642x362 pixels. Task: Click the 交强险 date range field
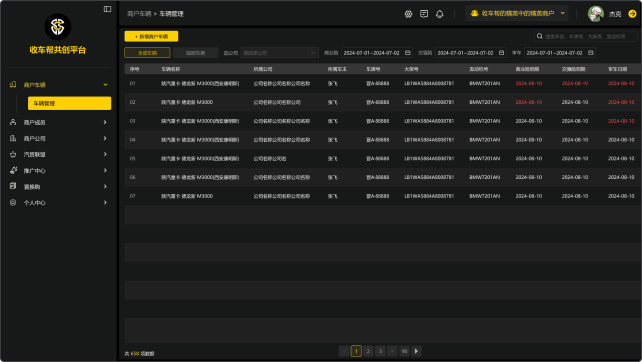(x=471, y=52)
